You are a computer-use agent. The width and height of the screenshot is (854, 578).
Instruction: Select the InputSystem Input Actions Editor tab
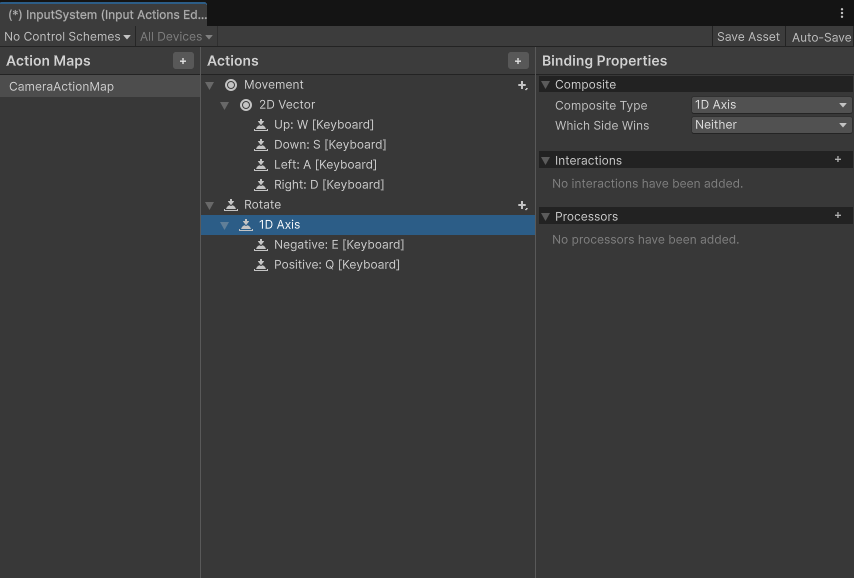point(105,15)
